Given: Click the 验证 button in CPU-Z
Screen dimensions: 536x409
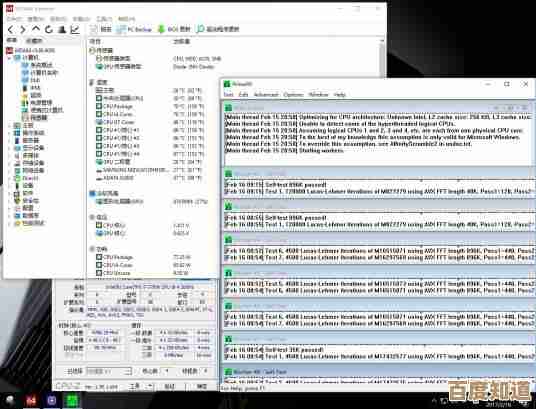Looking at the screenshot, I should pyautogui.click(x=169, y=386).
